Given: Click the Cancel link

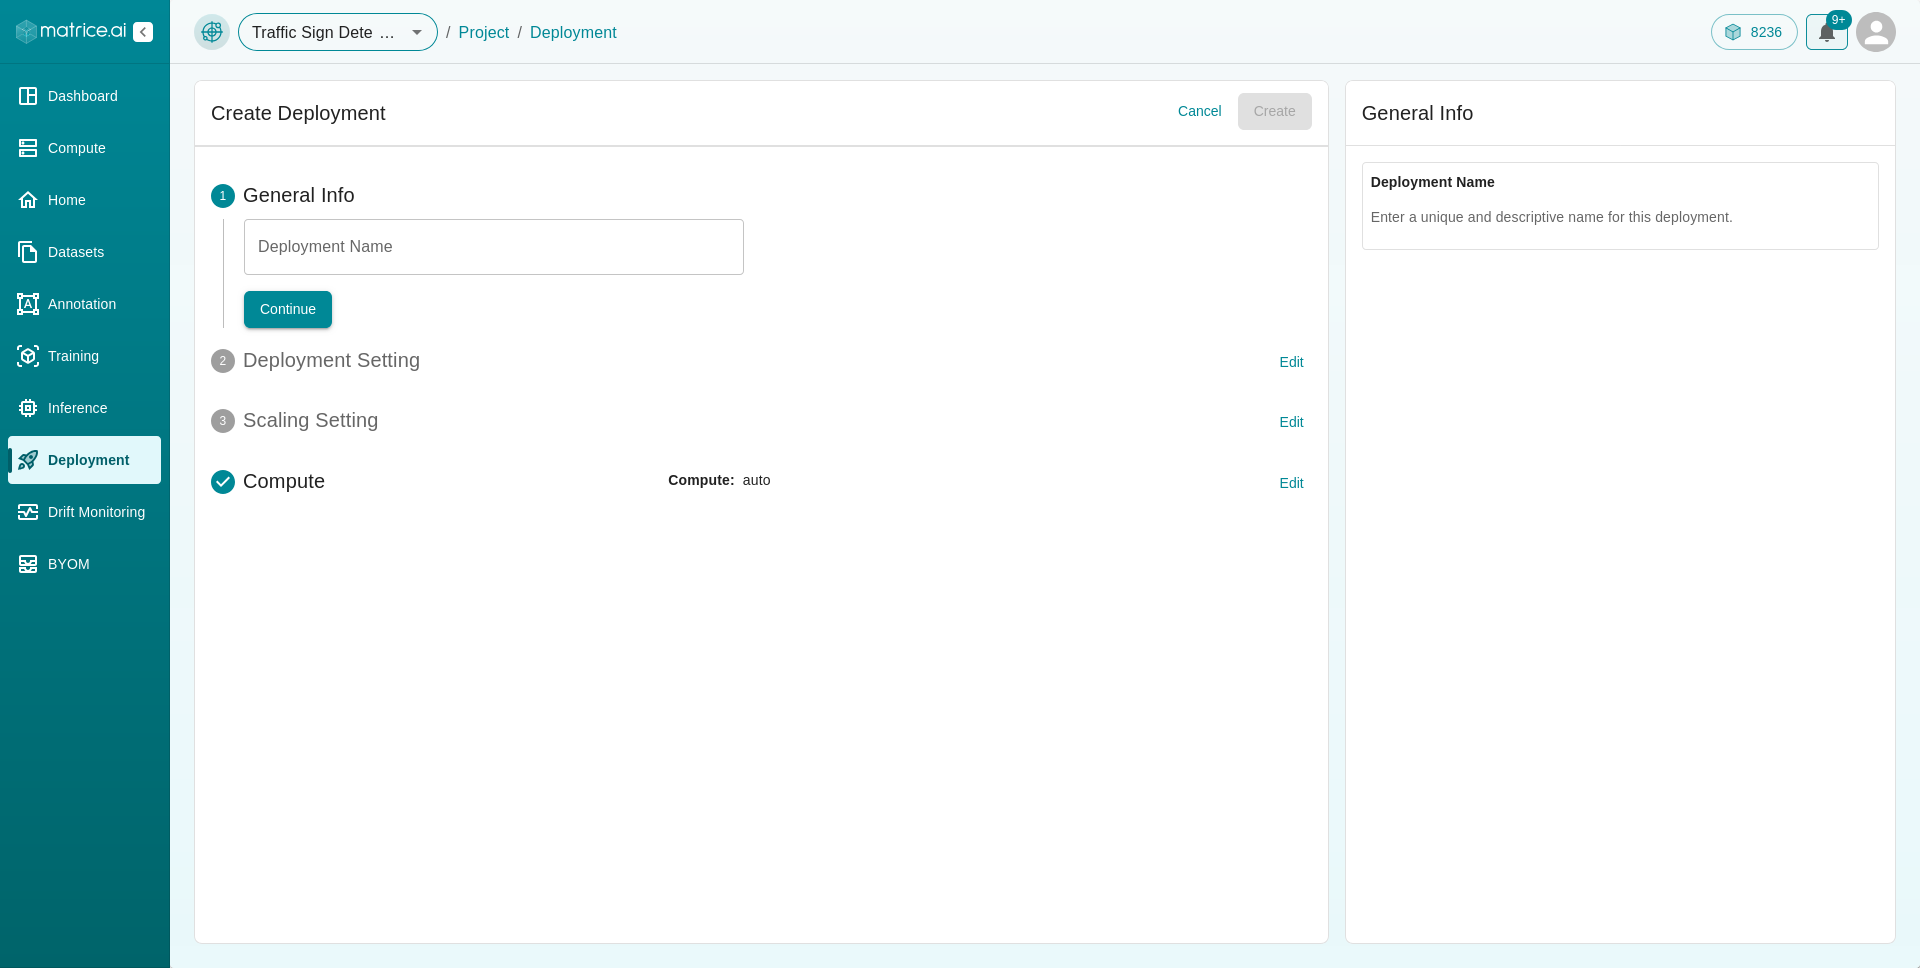Looking at the screenshot, I should (x=1199, y=111).
